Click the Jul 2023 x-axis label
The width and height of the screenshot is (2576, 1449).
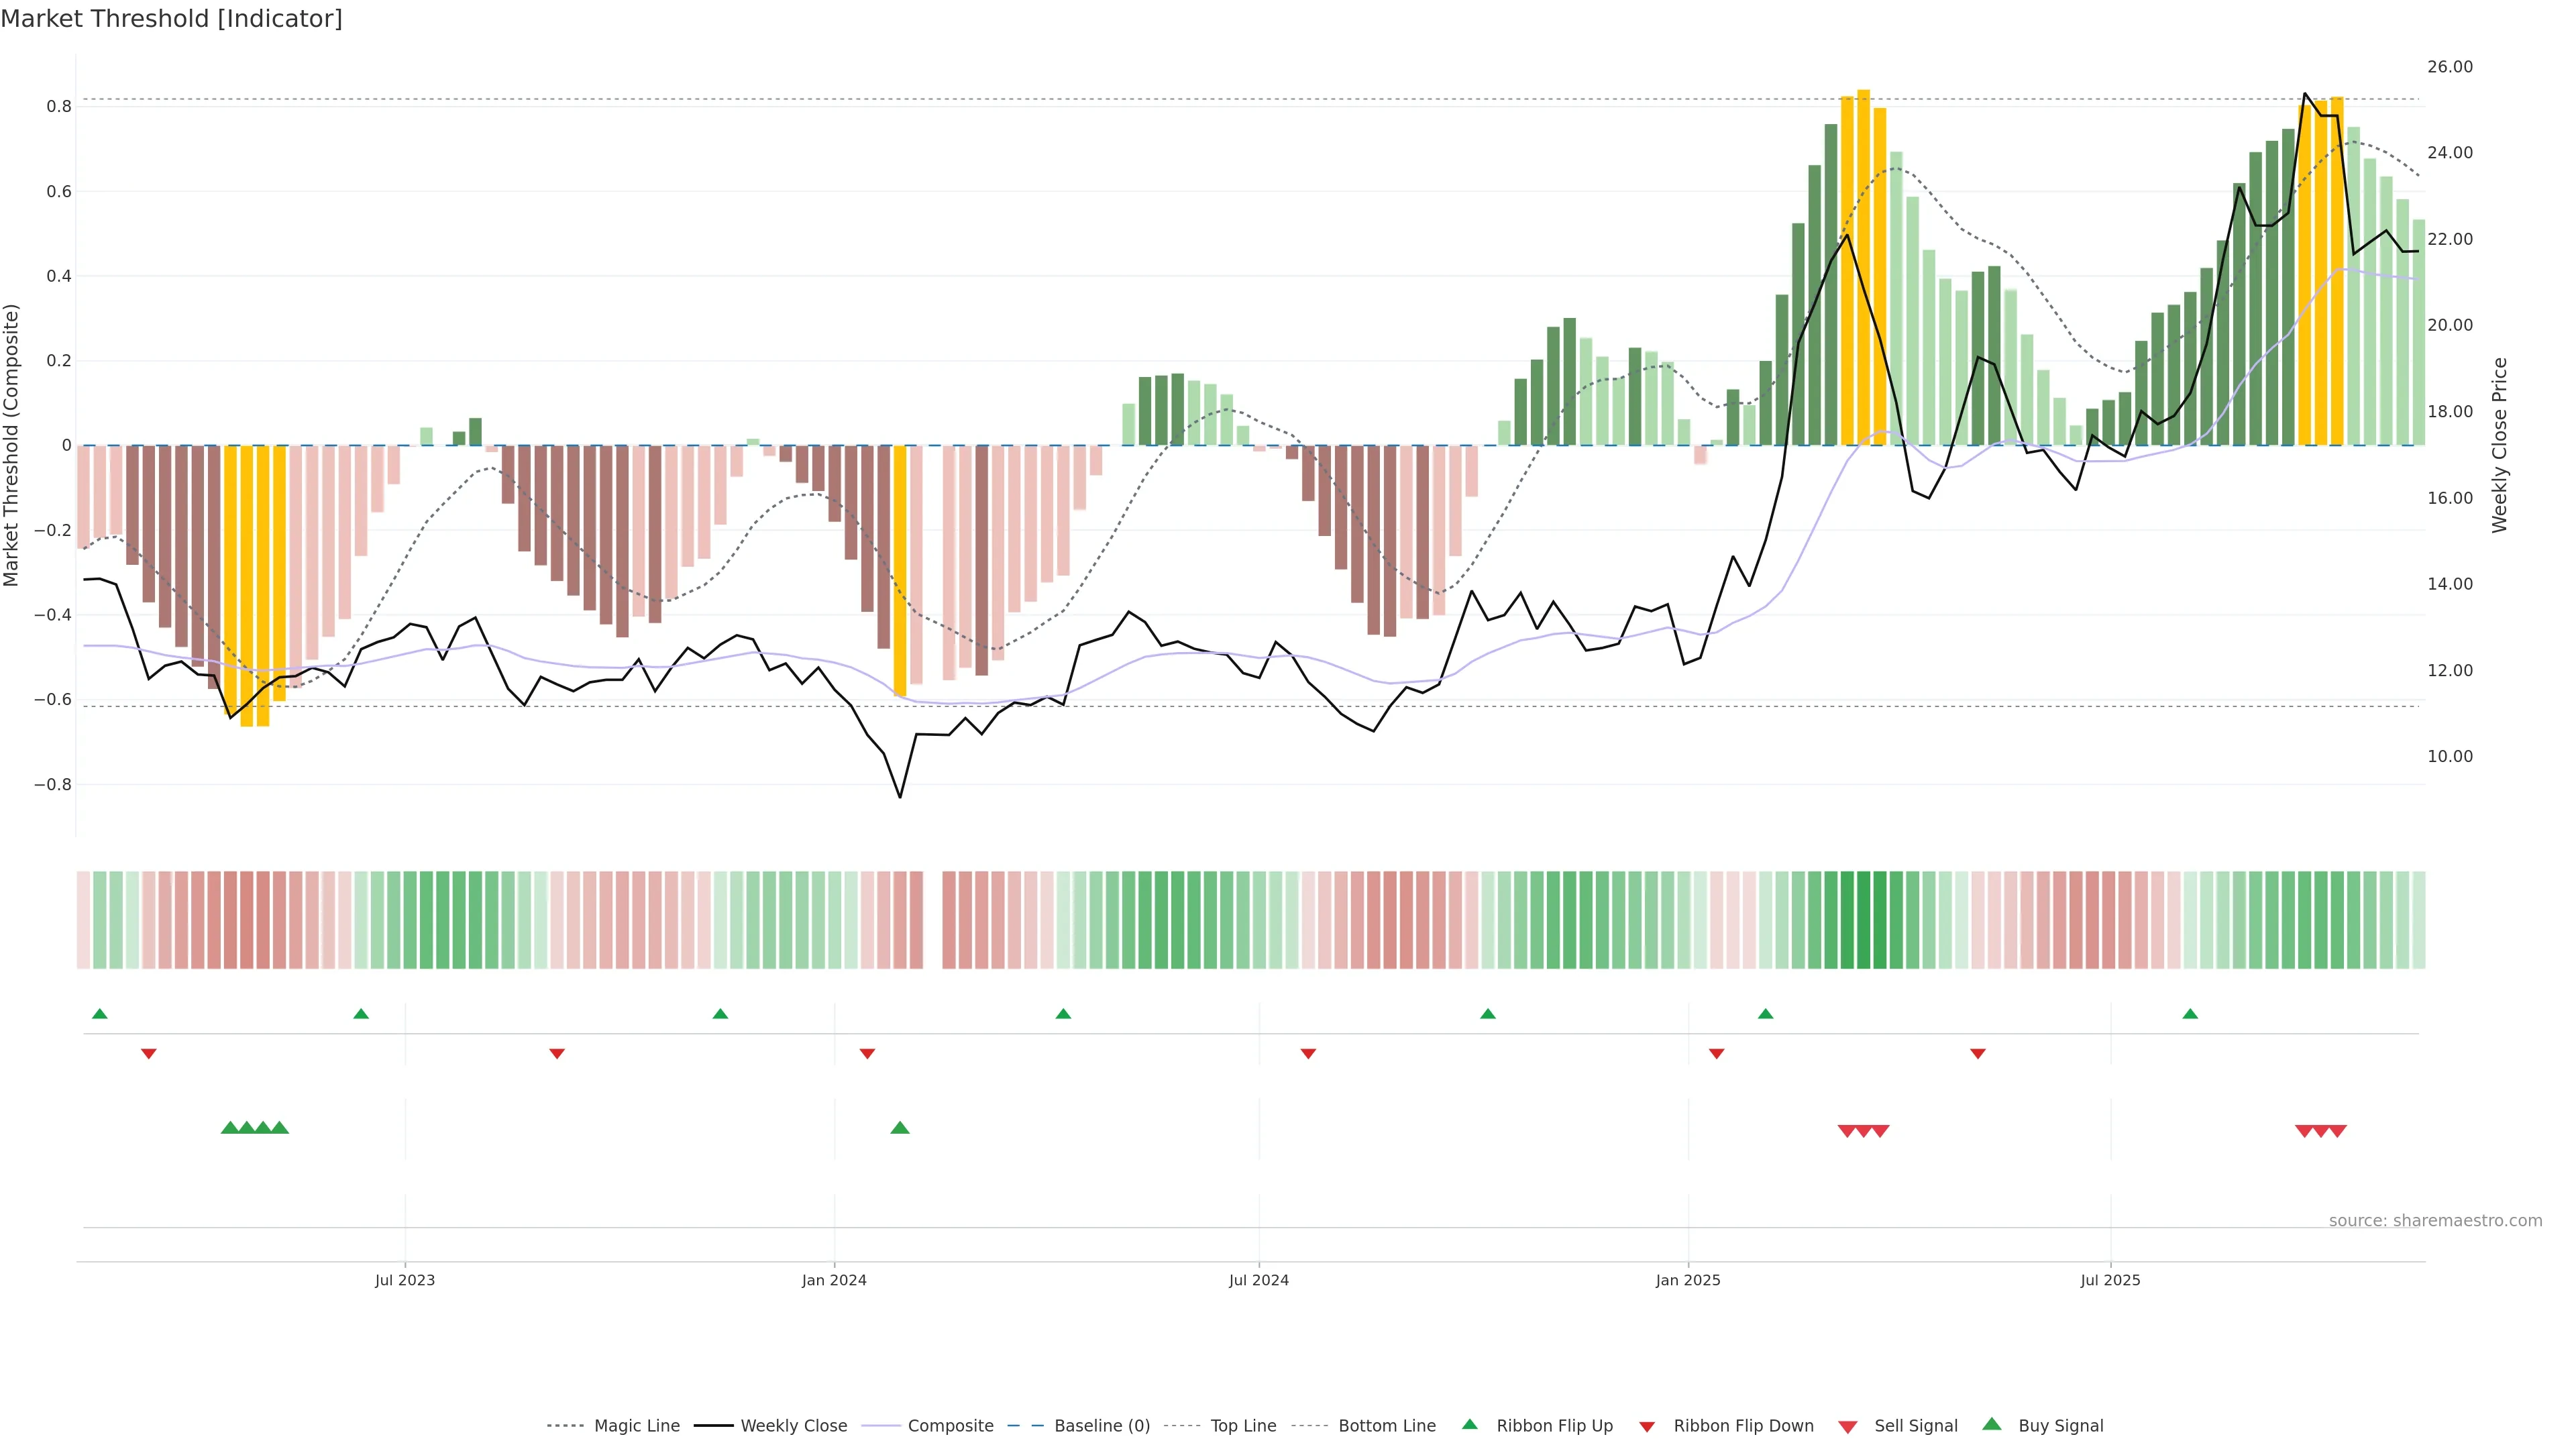coord(404,1280)
